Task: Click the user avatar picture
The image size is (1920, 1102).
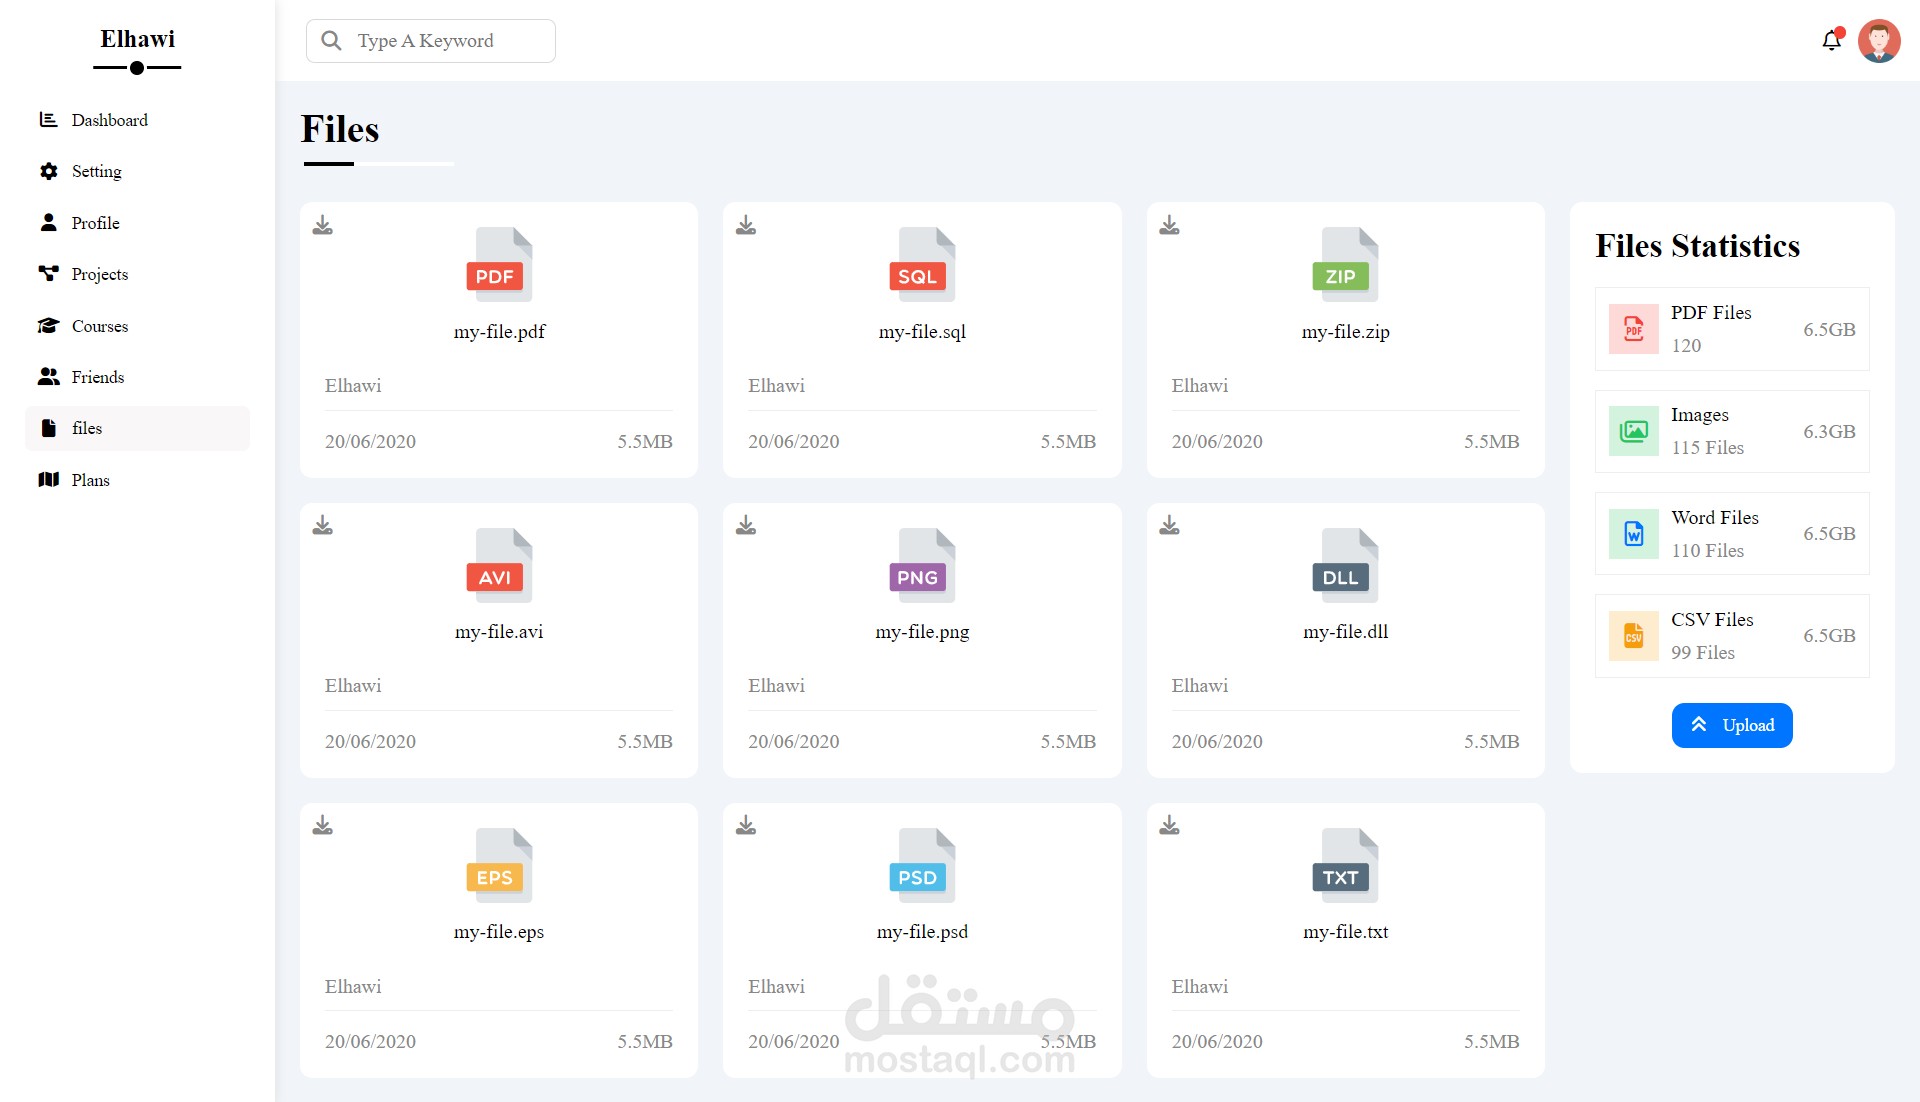Action: [1879, 41]
